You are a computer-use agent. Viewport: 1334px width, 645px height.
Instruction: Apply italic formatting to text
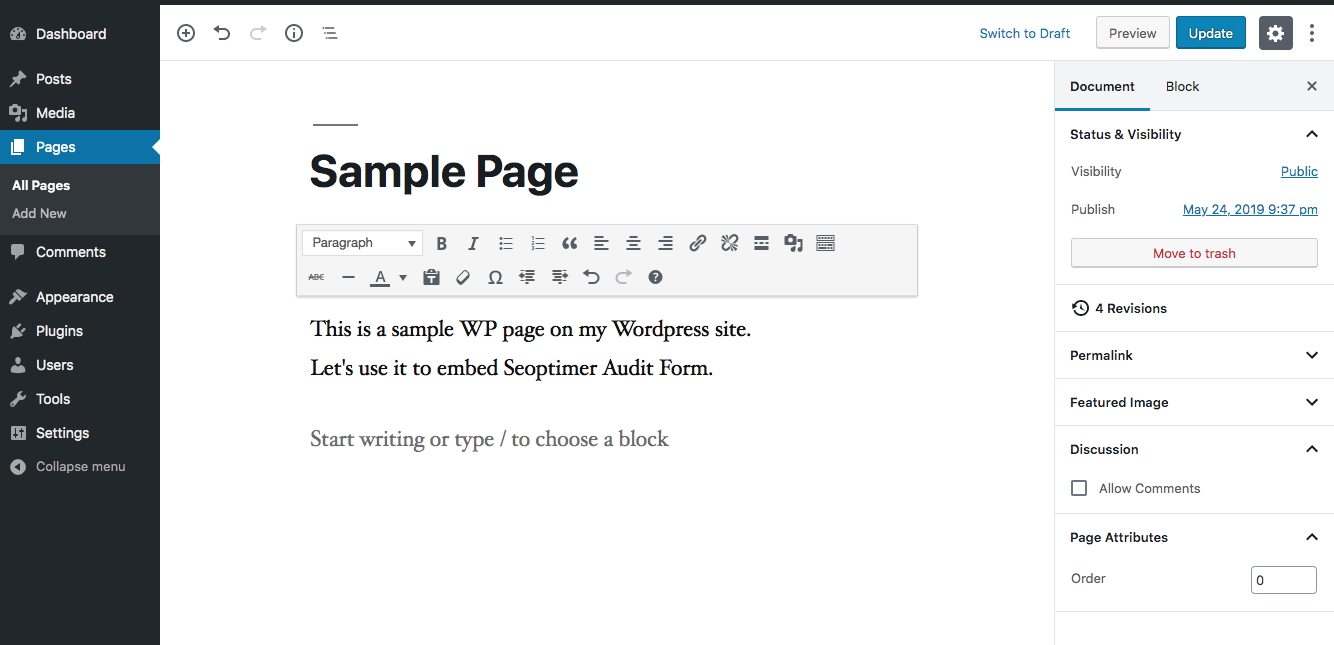click(473, 243)
